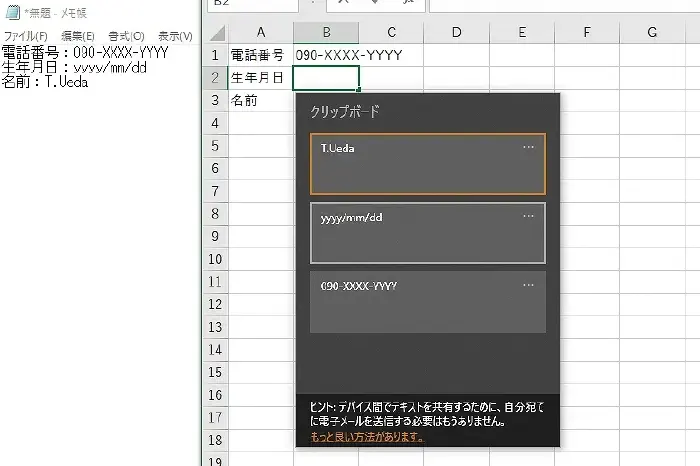700x466 pixels.
Task: Select column B header in Excel
Action: pos(326,33)
